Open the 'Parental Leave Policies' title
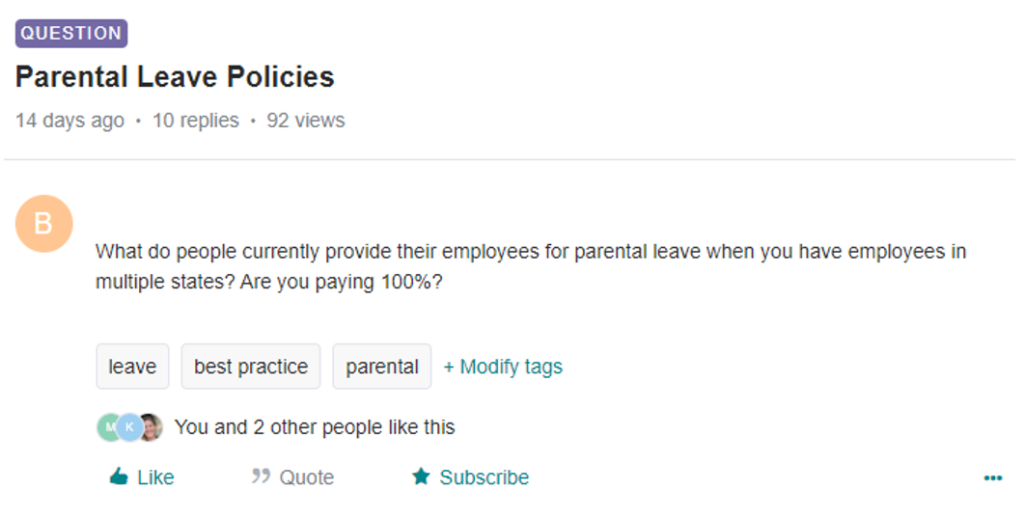Image resolution: width=1024 pixels, height=518 pixels. 174,76
